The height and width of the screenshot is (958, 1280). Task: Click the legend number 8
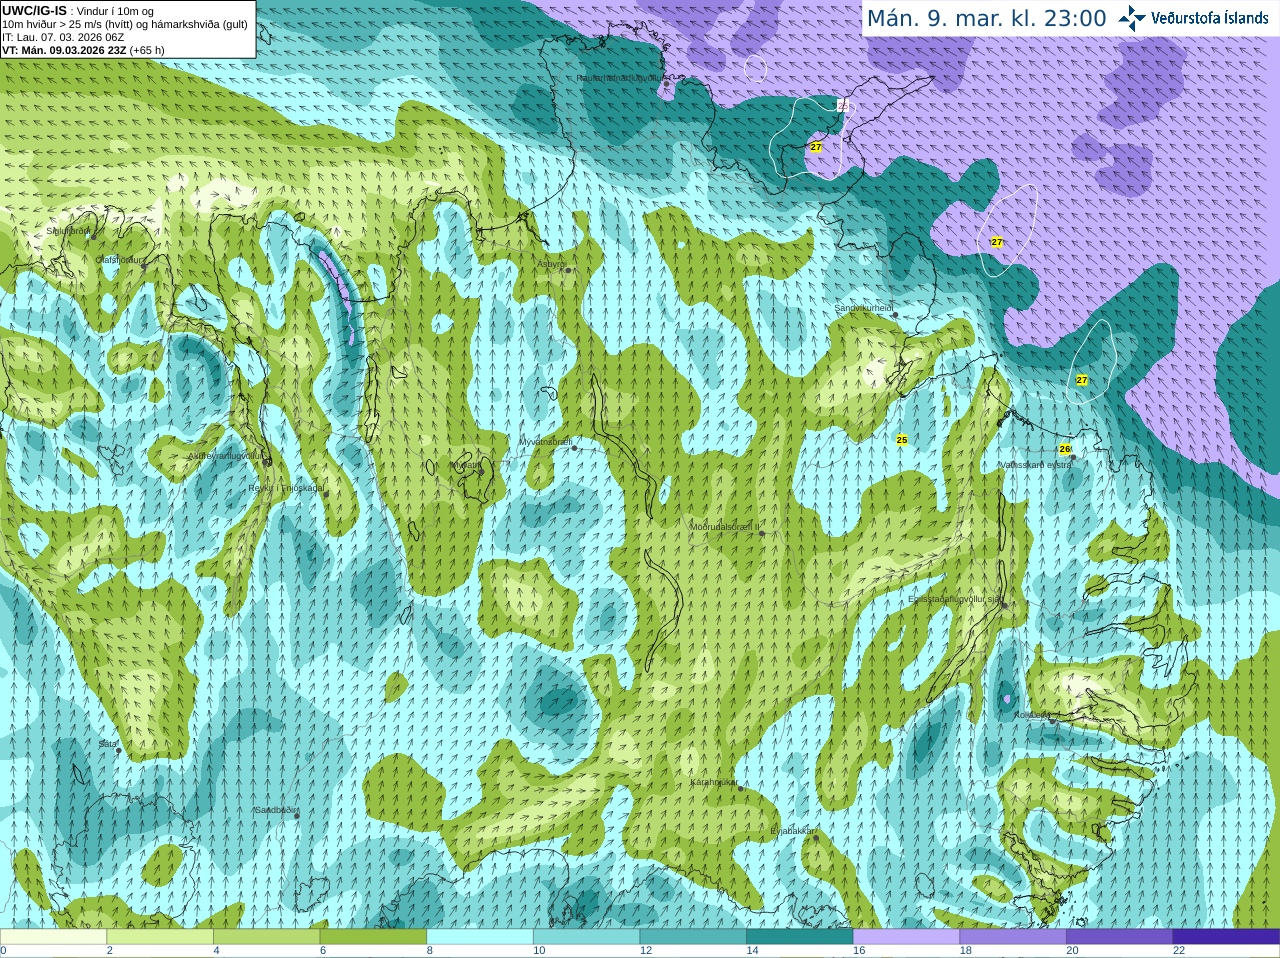[430, 951]
